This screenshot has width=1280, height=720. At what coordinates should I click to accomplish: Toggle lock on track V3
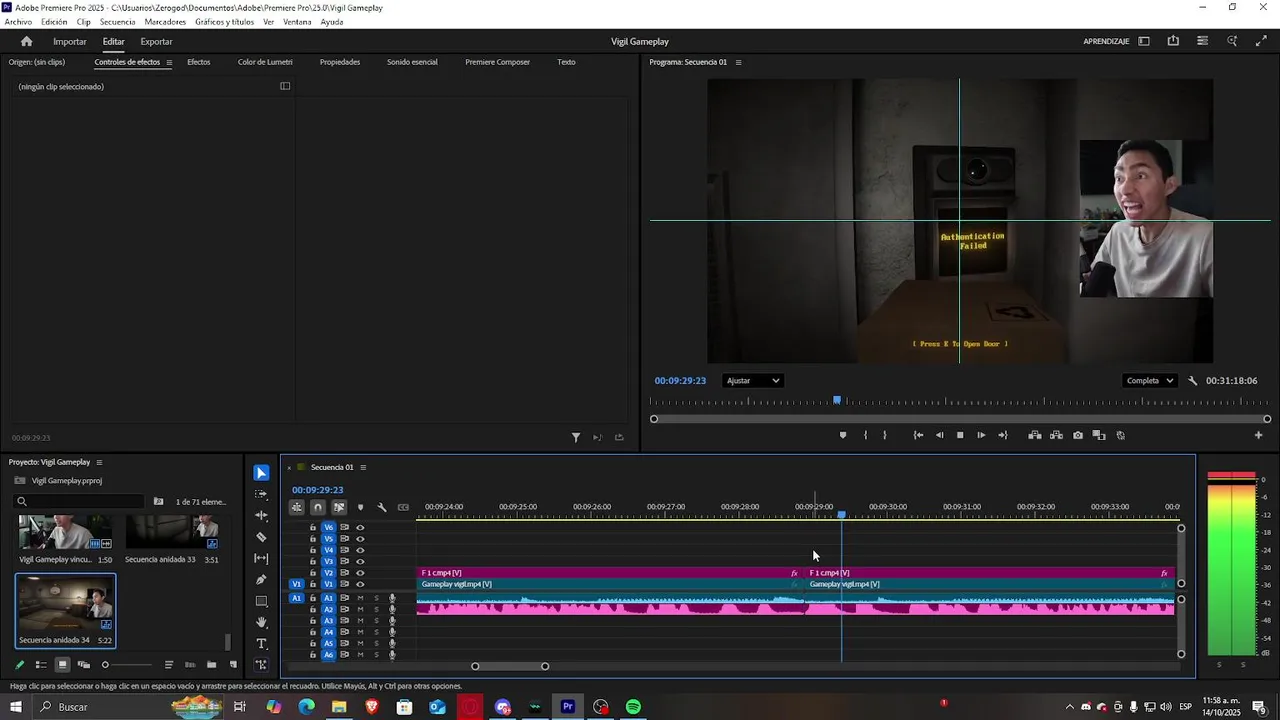click(x=313, y=561)
